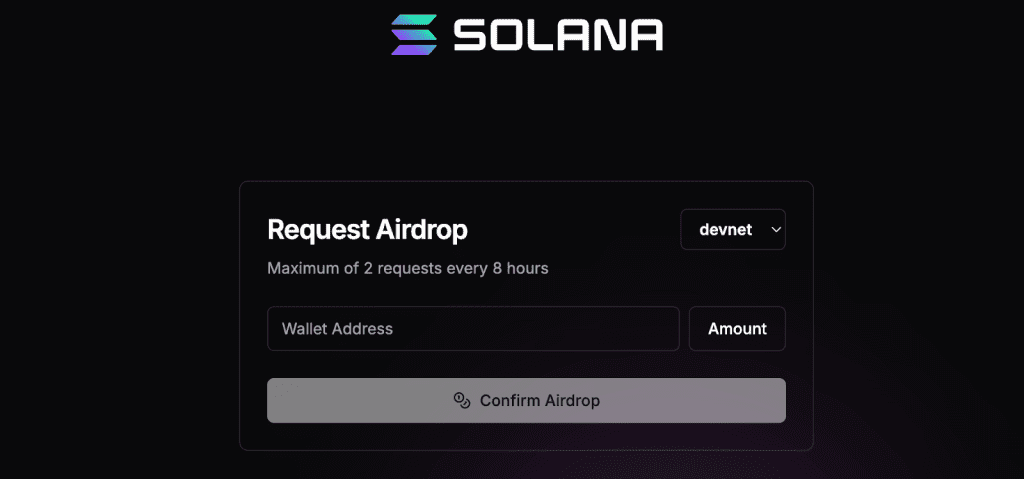Click the middle bar of Solana logo
Viewport: 1024px width, 479px height.
pyautogui.click(x=413, y=34)
